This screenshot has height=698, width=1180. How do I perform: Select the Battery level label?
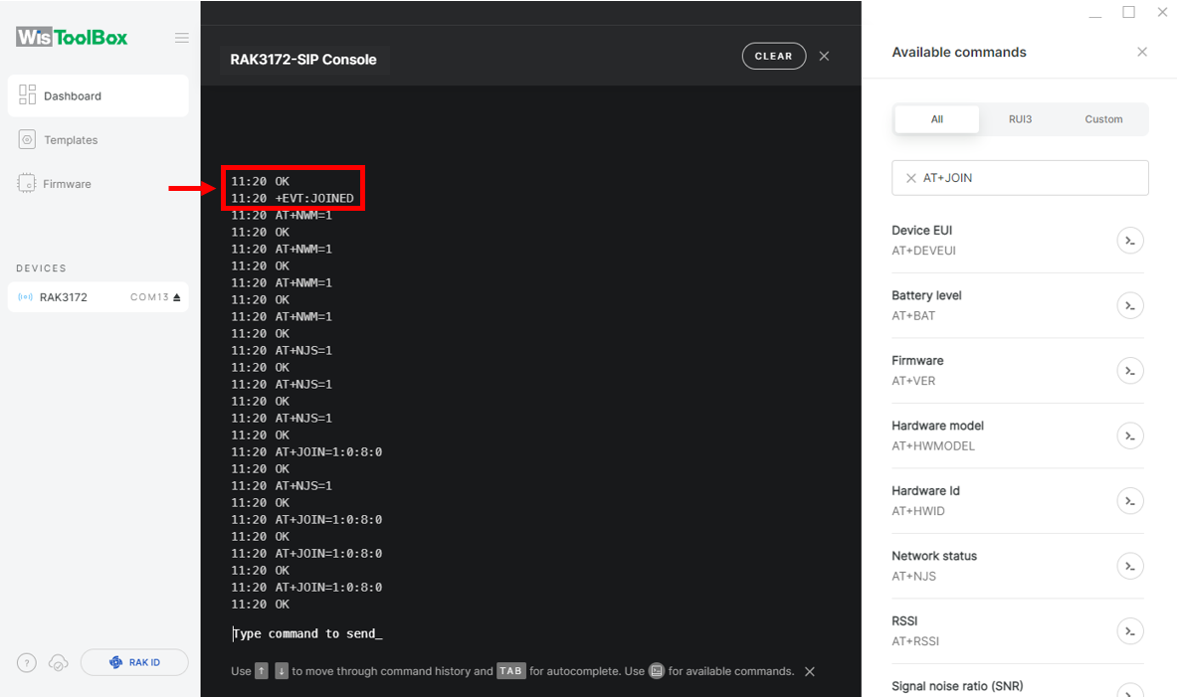(x=926, y=296)
